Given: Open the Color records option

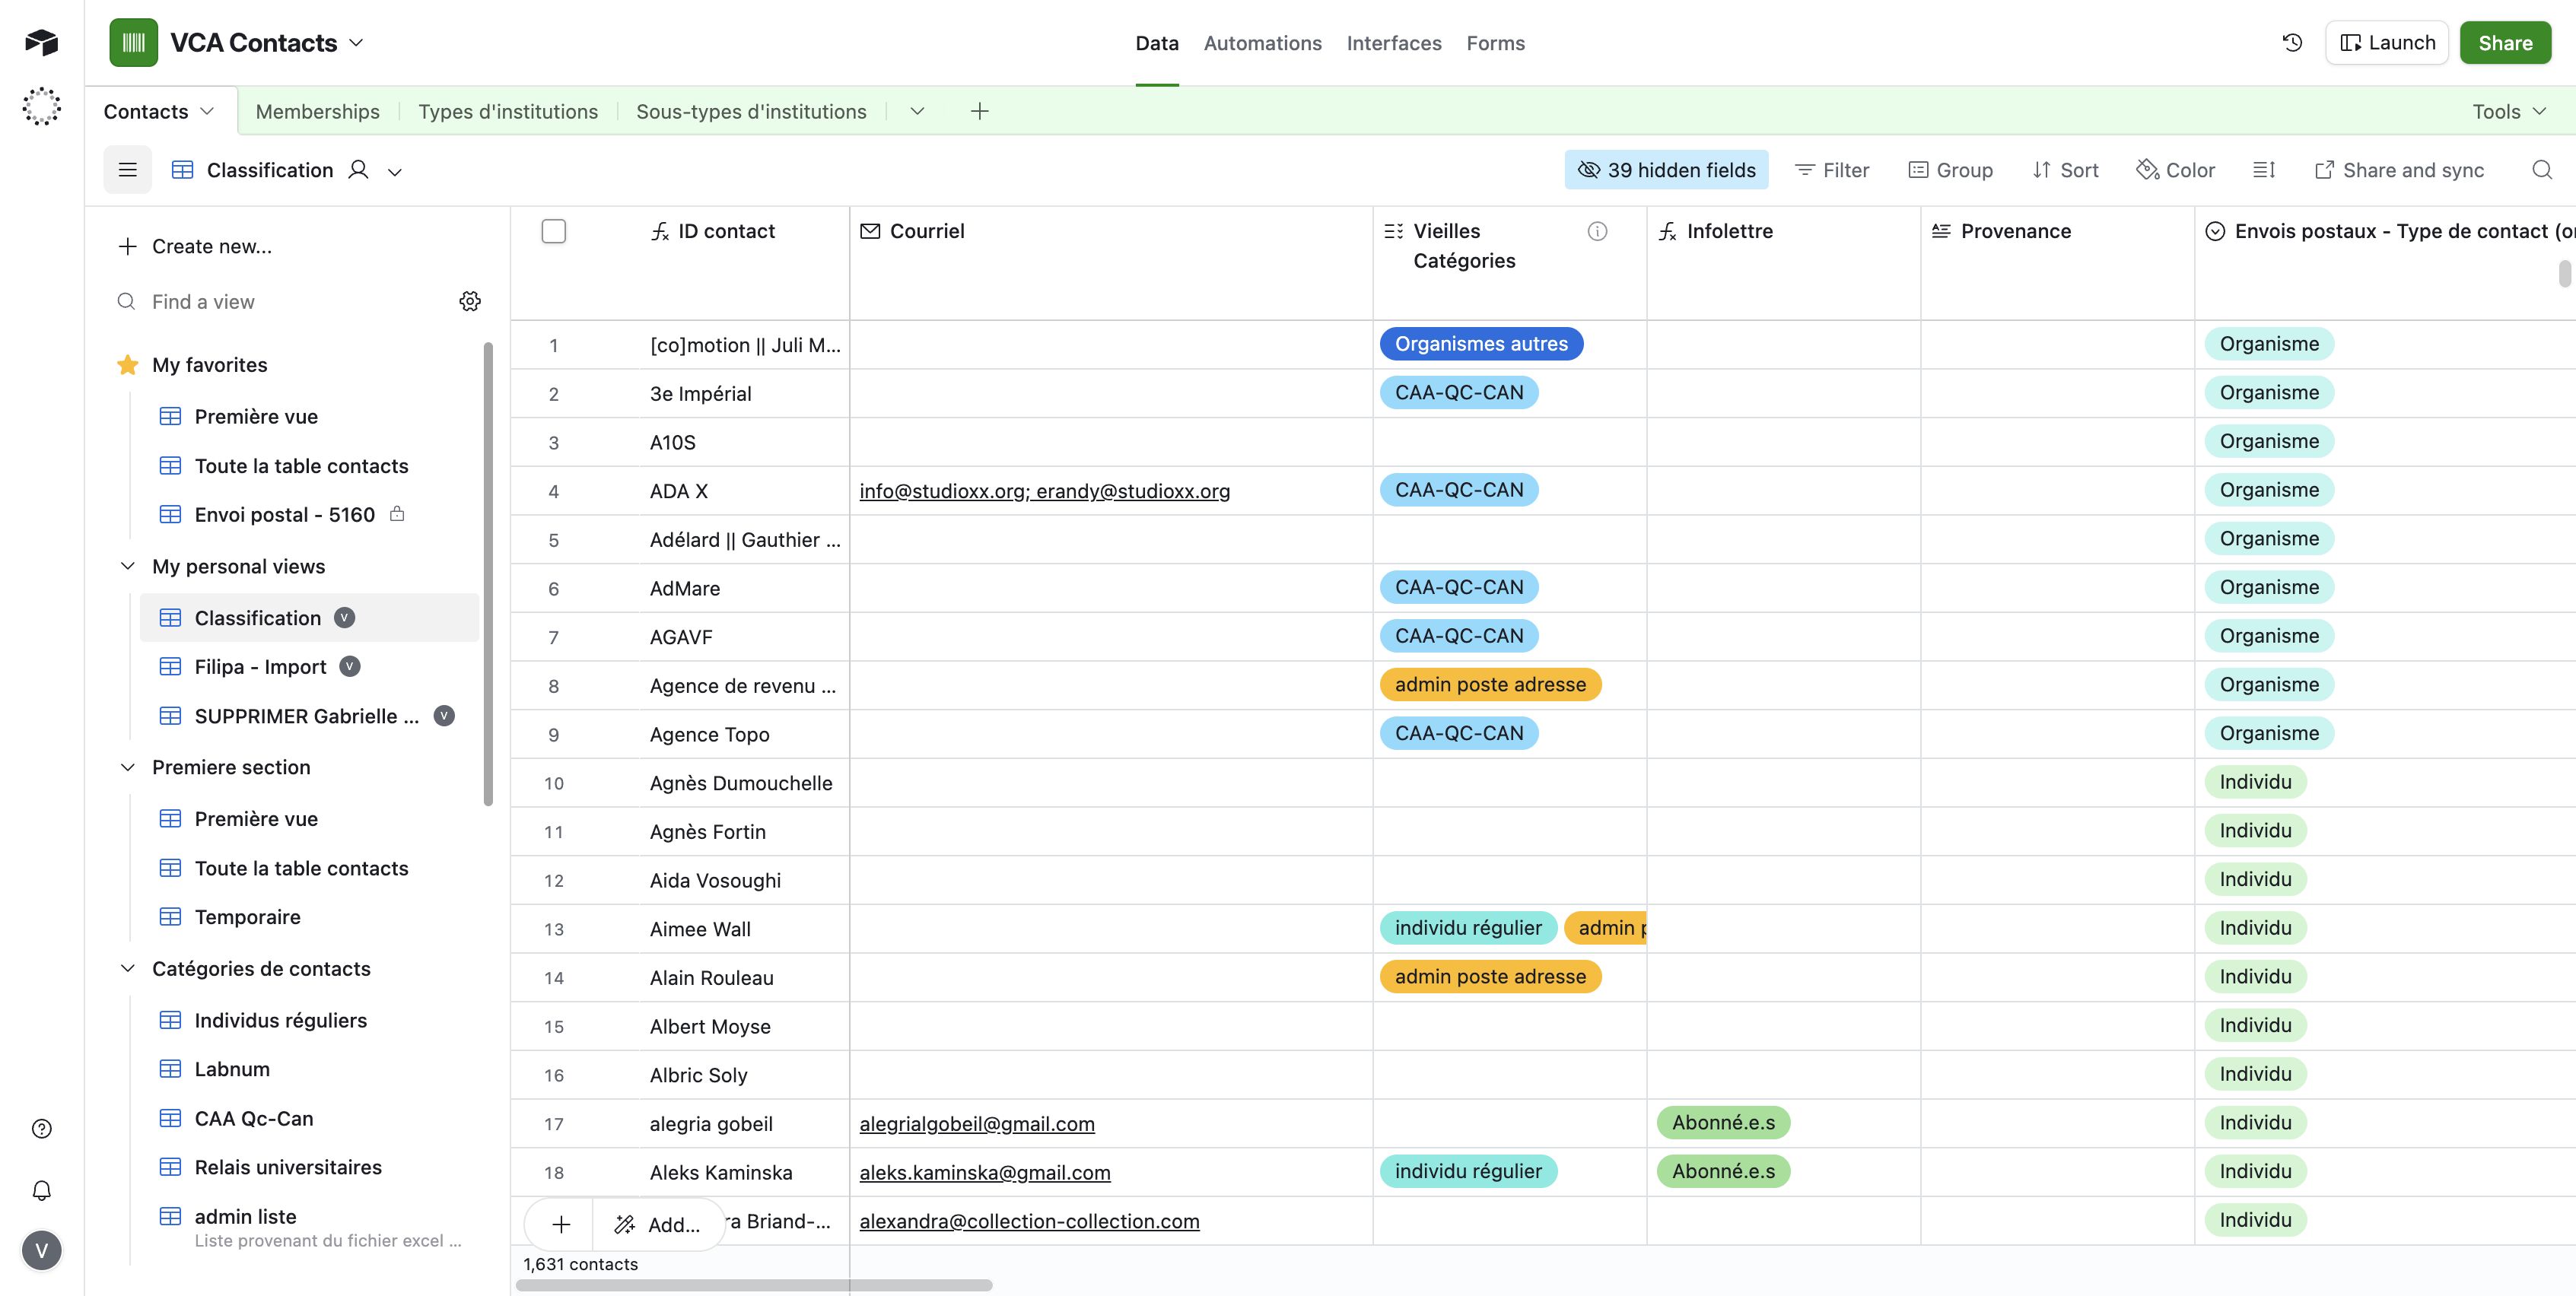Looking at the screenshot, I should point(2176,170).
